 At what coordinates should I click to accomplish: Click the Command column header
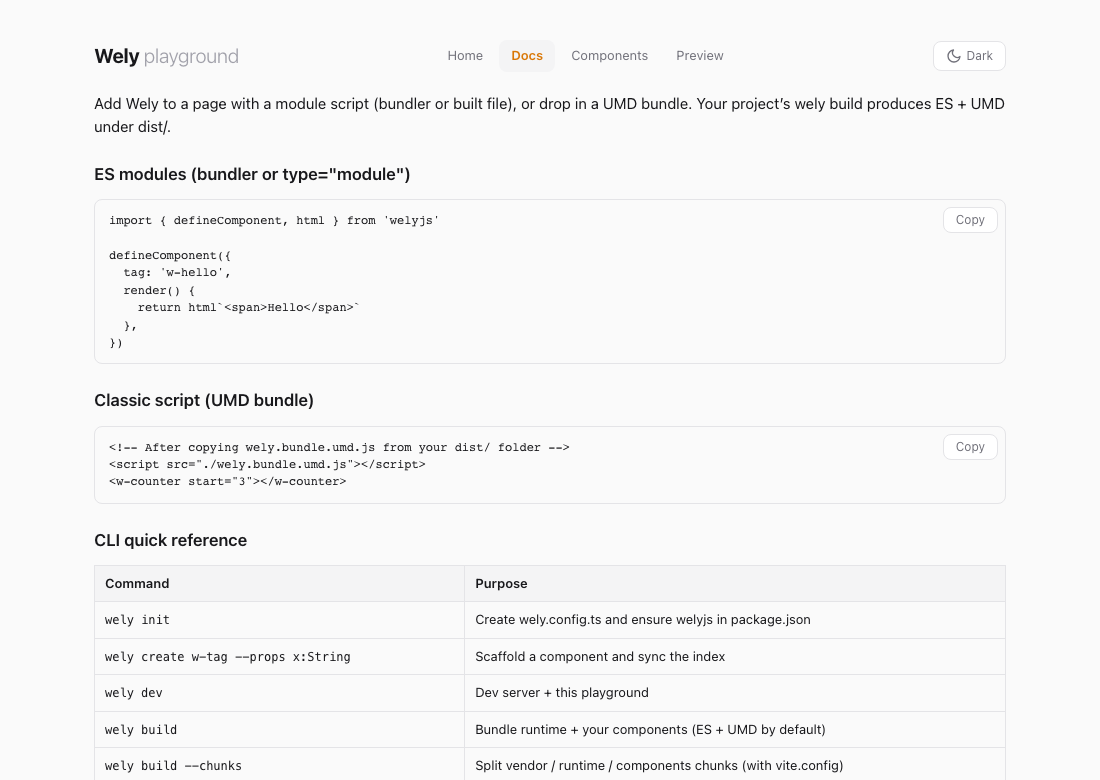coord(137,583)
